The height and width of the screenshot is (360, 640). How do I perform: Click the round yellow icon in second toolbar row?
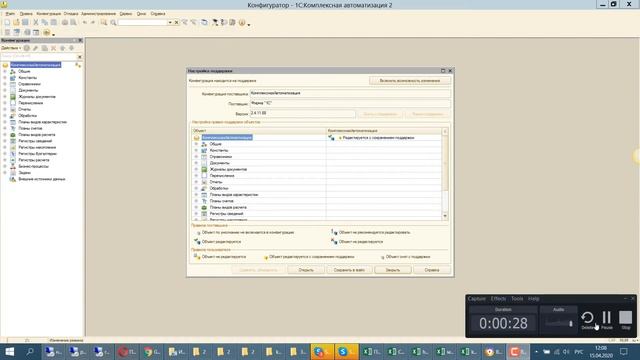[x=47, y=32]
